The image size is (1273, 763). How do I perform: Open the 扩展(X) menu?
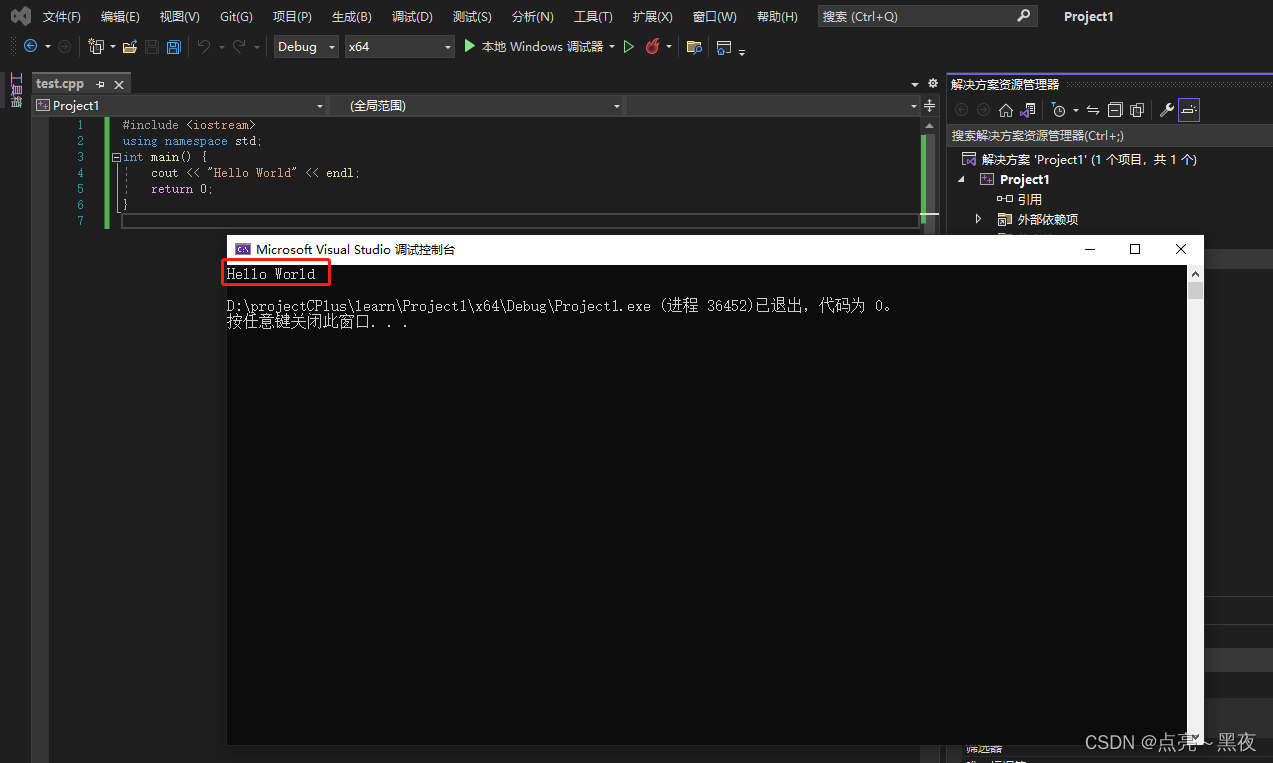click(x=652, y=16)
